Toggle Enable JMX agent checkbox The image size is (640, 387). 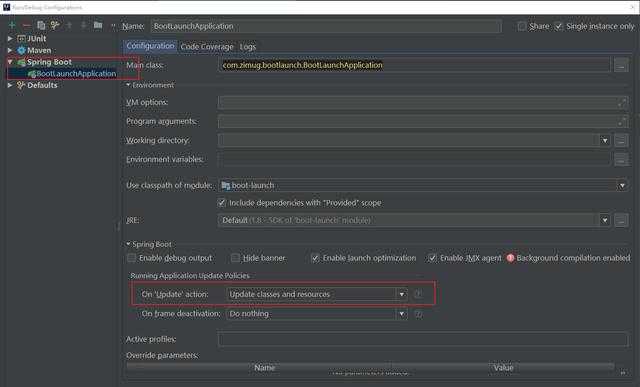pyautogui.click(x=432, y=258)
